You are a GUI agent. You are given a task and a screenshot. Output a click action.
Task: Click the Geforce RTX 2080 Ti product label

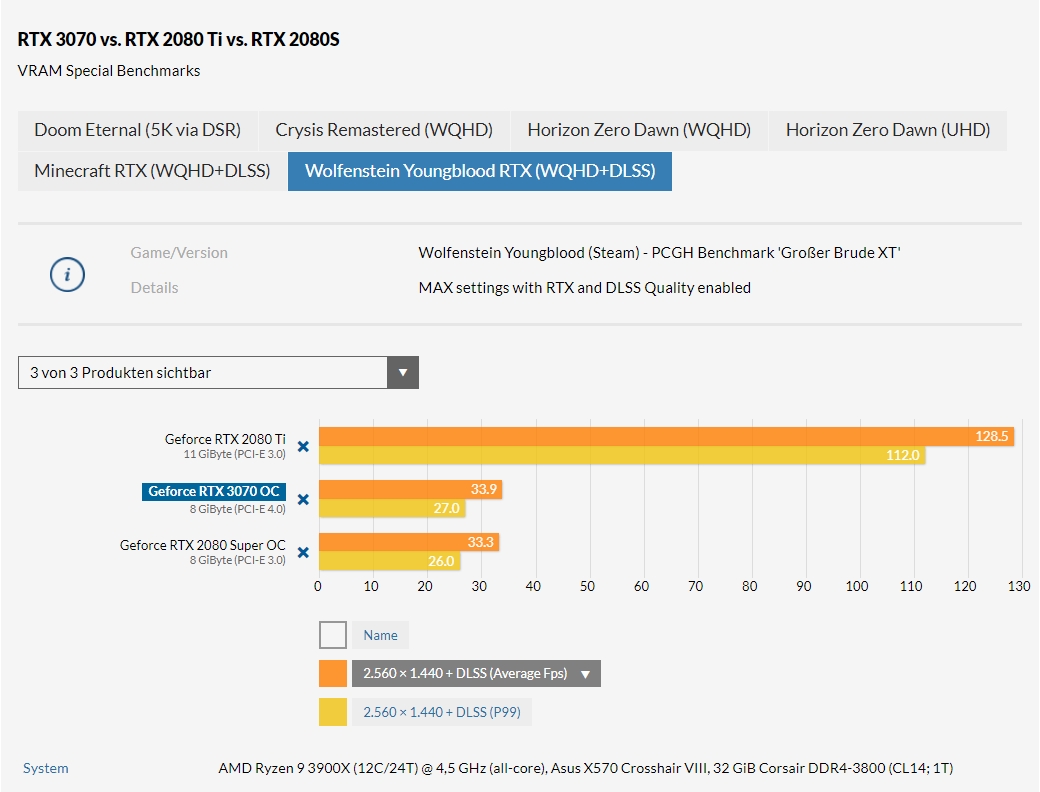pyautogui.click(x=225, y=439)
